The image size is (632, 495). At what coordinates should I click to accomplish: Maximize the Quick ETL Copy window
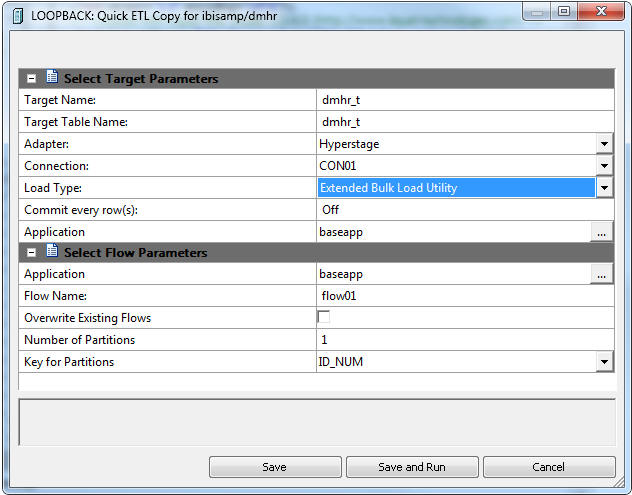563,11
